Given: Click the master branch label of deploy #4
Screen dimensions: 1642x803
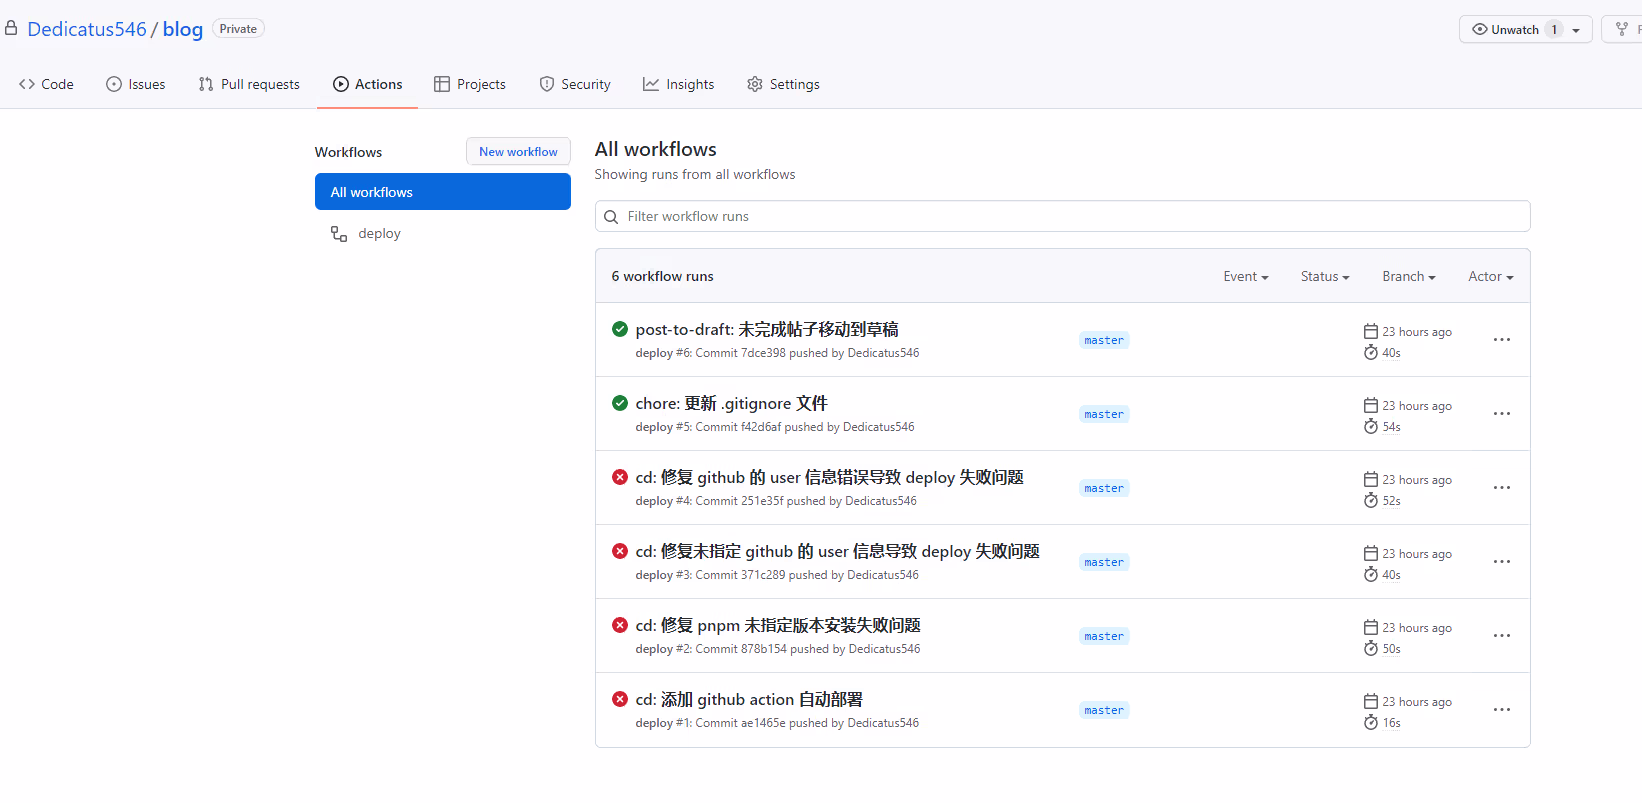Looking at the screenshot, I should pos(1104,488).
